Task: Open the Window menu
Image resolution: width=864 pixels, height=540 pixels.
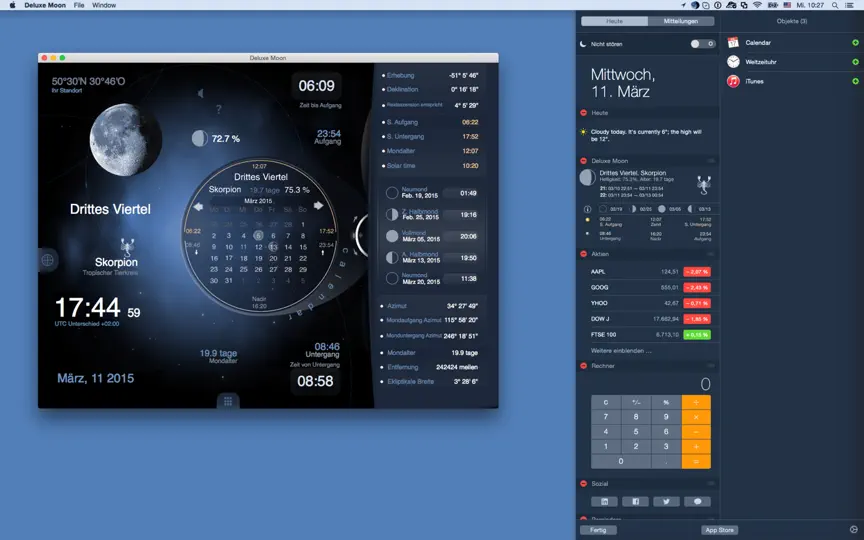Action: click(x=104, y=5)
